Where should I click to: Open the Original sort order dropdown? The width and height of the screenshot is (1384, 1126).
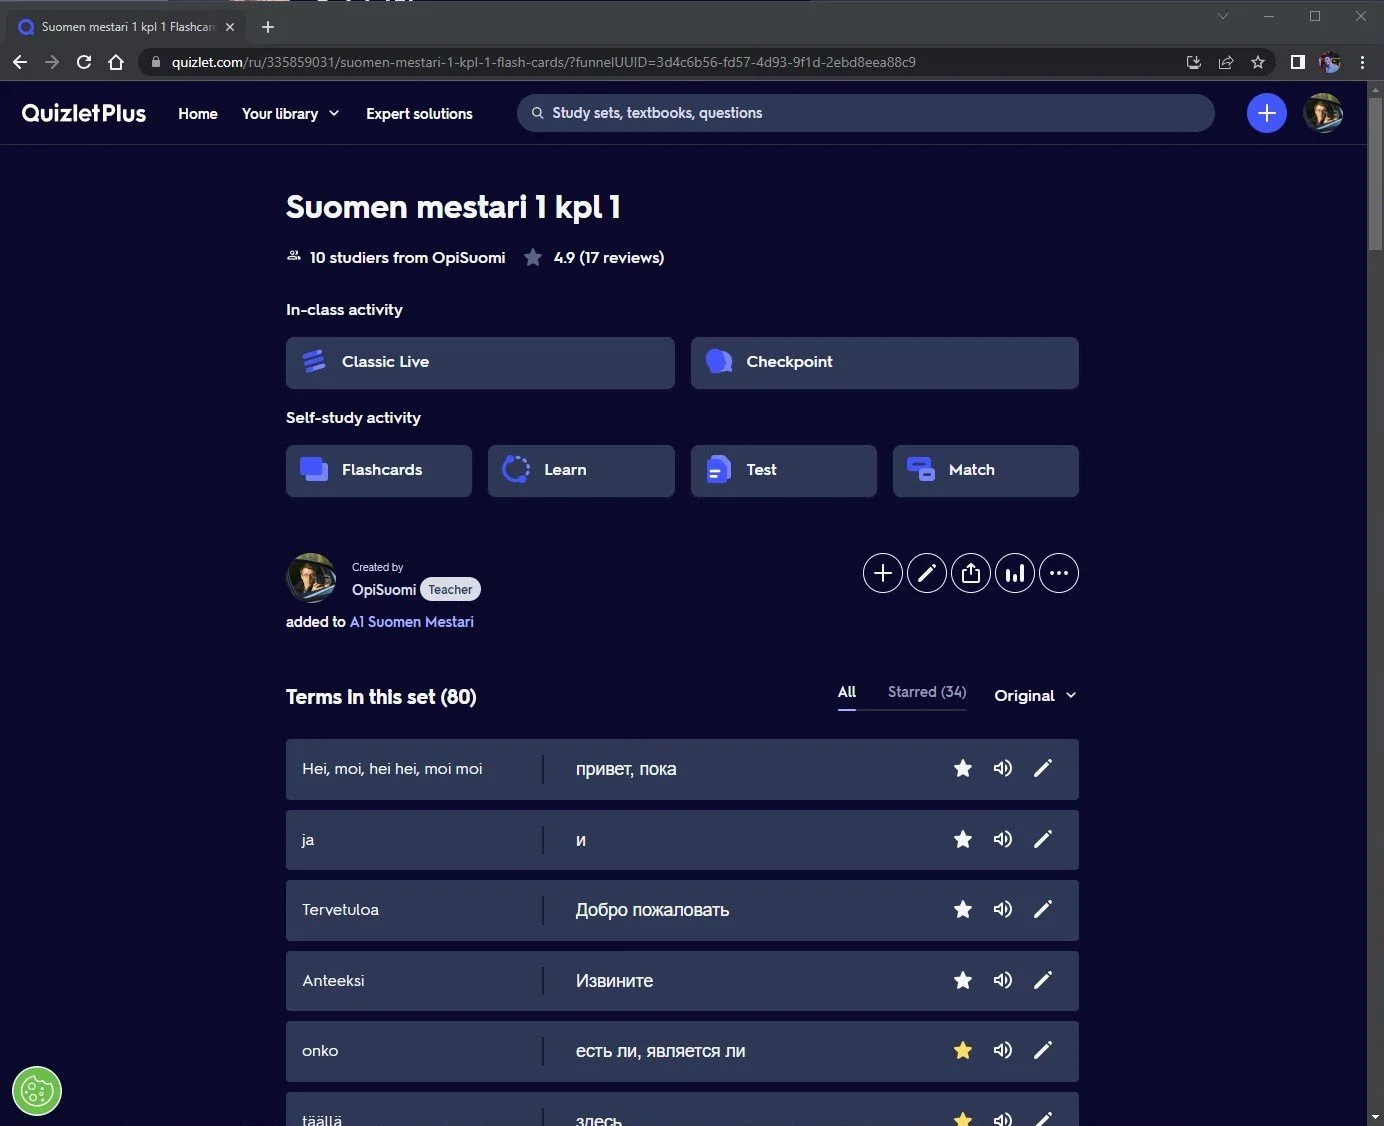click(1035, 695)
